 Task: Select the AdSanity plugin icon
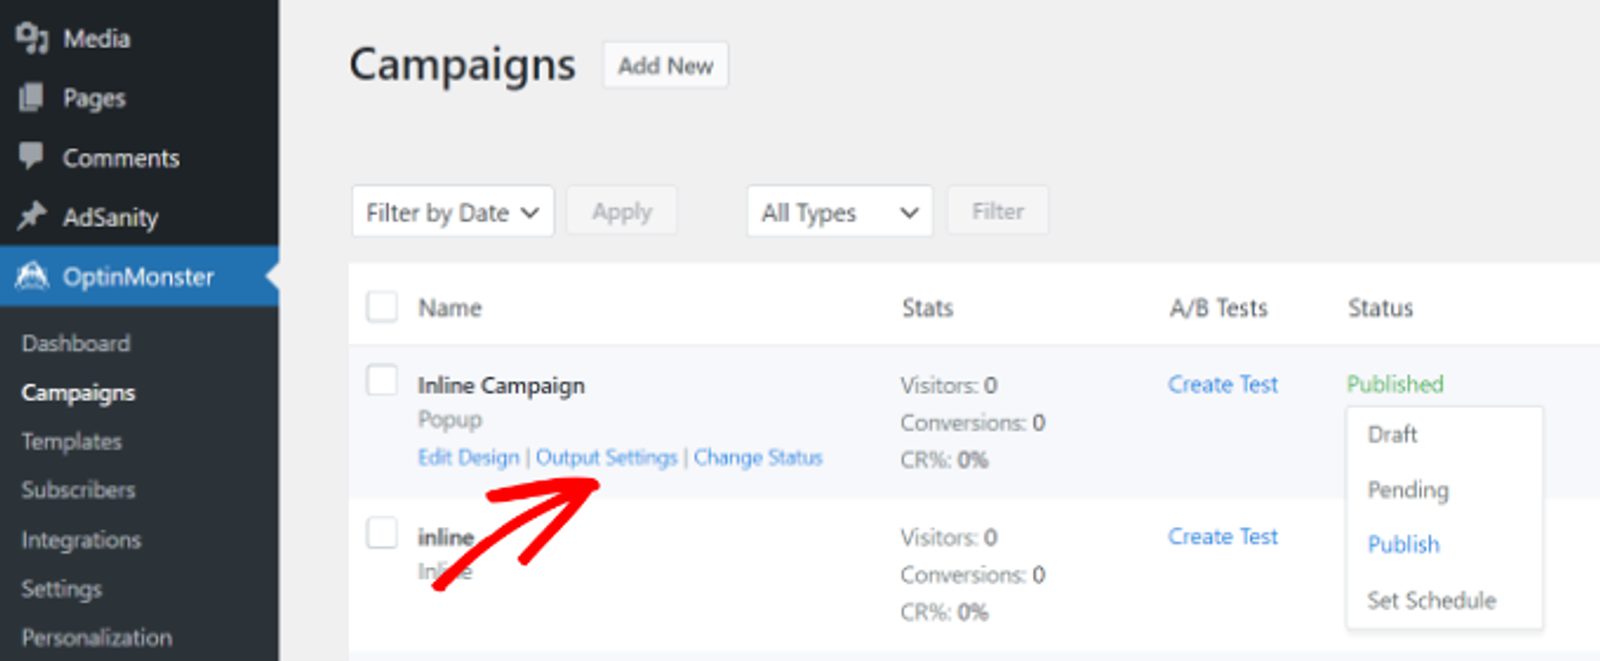pos(33,217)
